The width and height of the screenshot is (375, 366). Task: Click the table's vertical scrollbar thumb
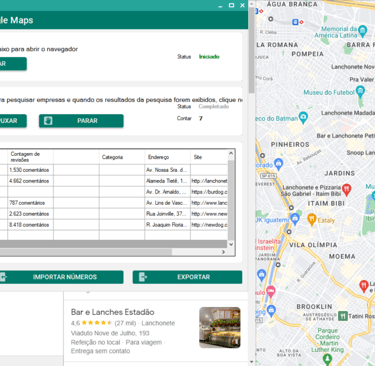231,199
